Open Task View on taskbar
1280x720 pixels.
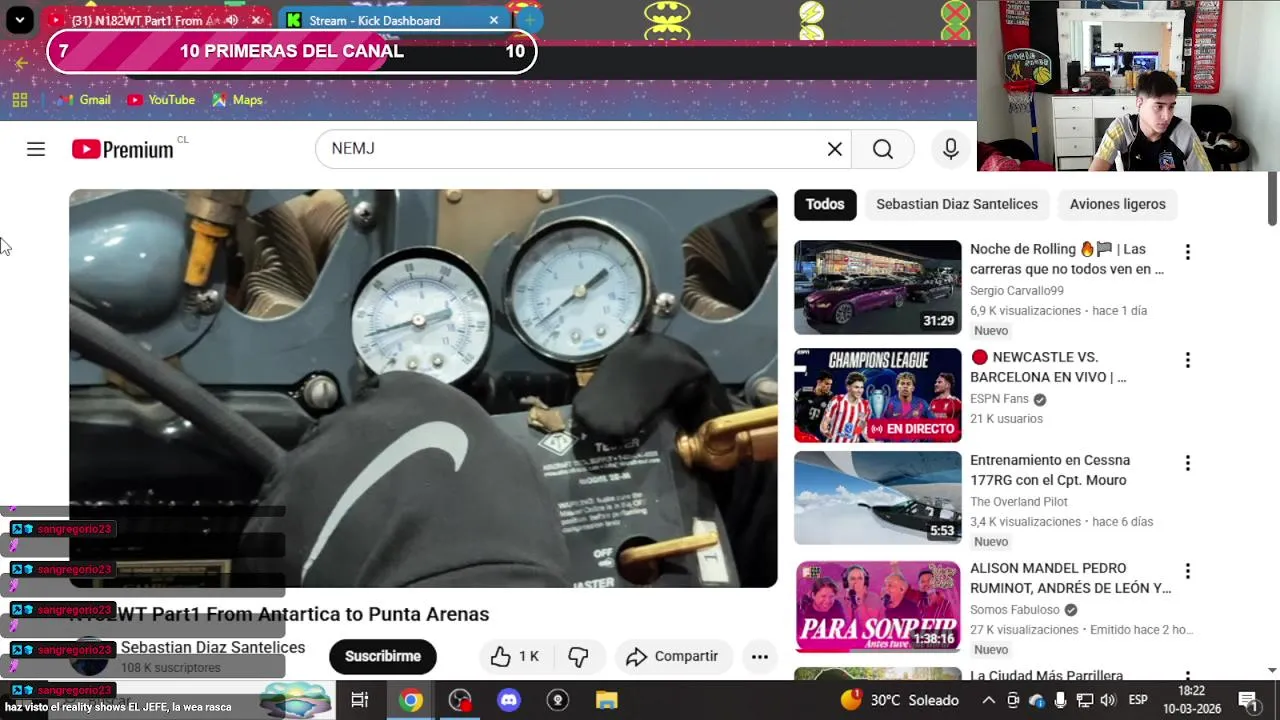click(x=359, y=700)
